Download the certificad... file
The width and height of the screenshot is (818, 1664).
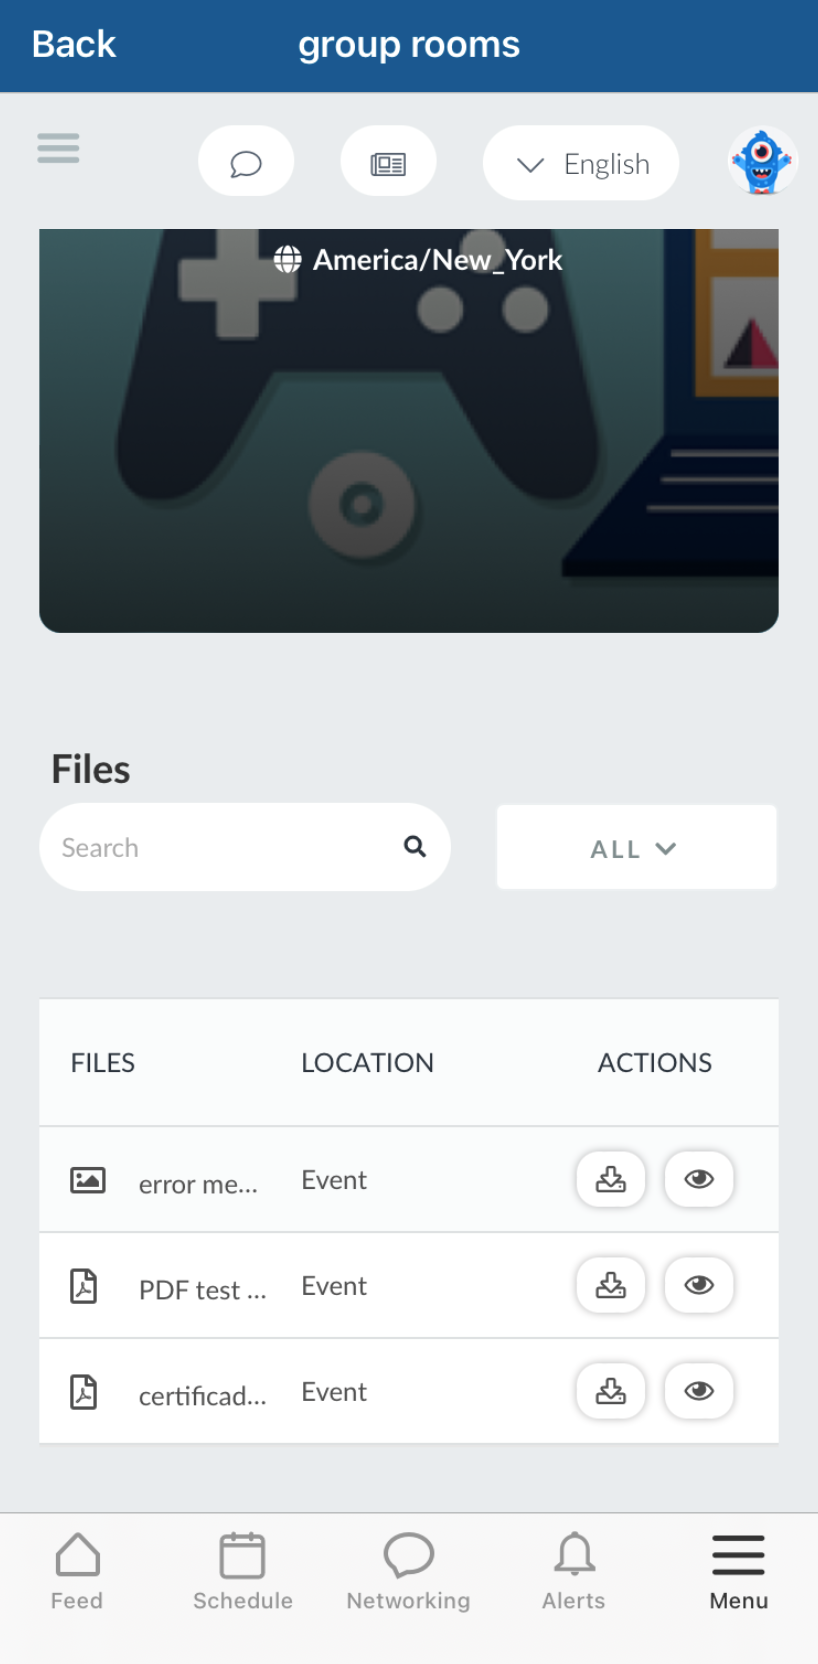pos(611,1391)
